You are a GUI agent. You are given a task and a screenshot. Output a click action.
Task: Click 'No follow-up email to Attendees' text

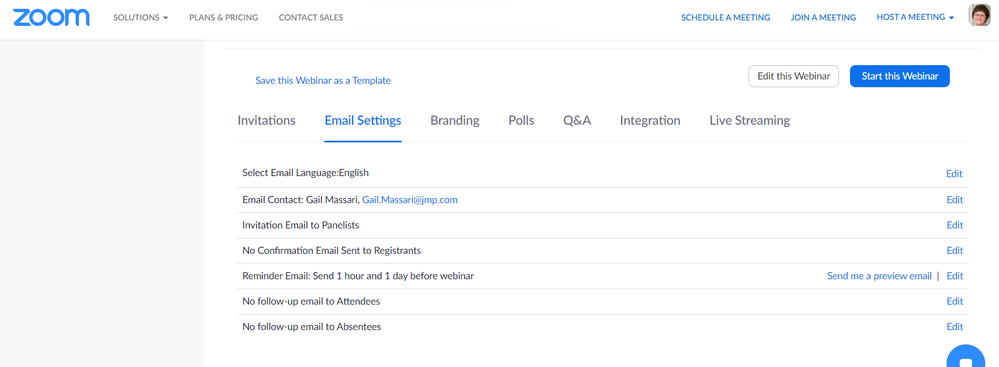311,301
